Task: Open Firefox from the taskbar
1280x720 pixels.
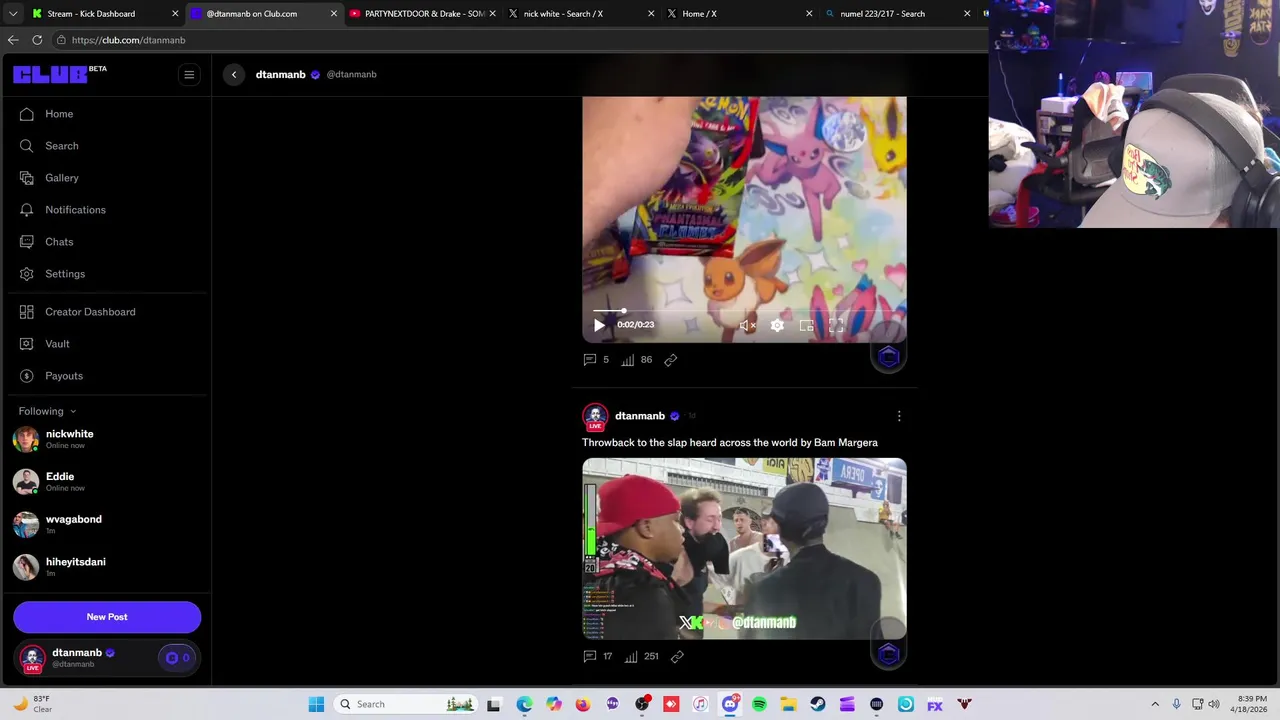Action: click(x=583, y=704)
